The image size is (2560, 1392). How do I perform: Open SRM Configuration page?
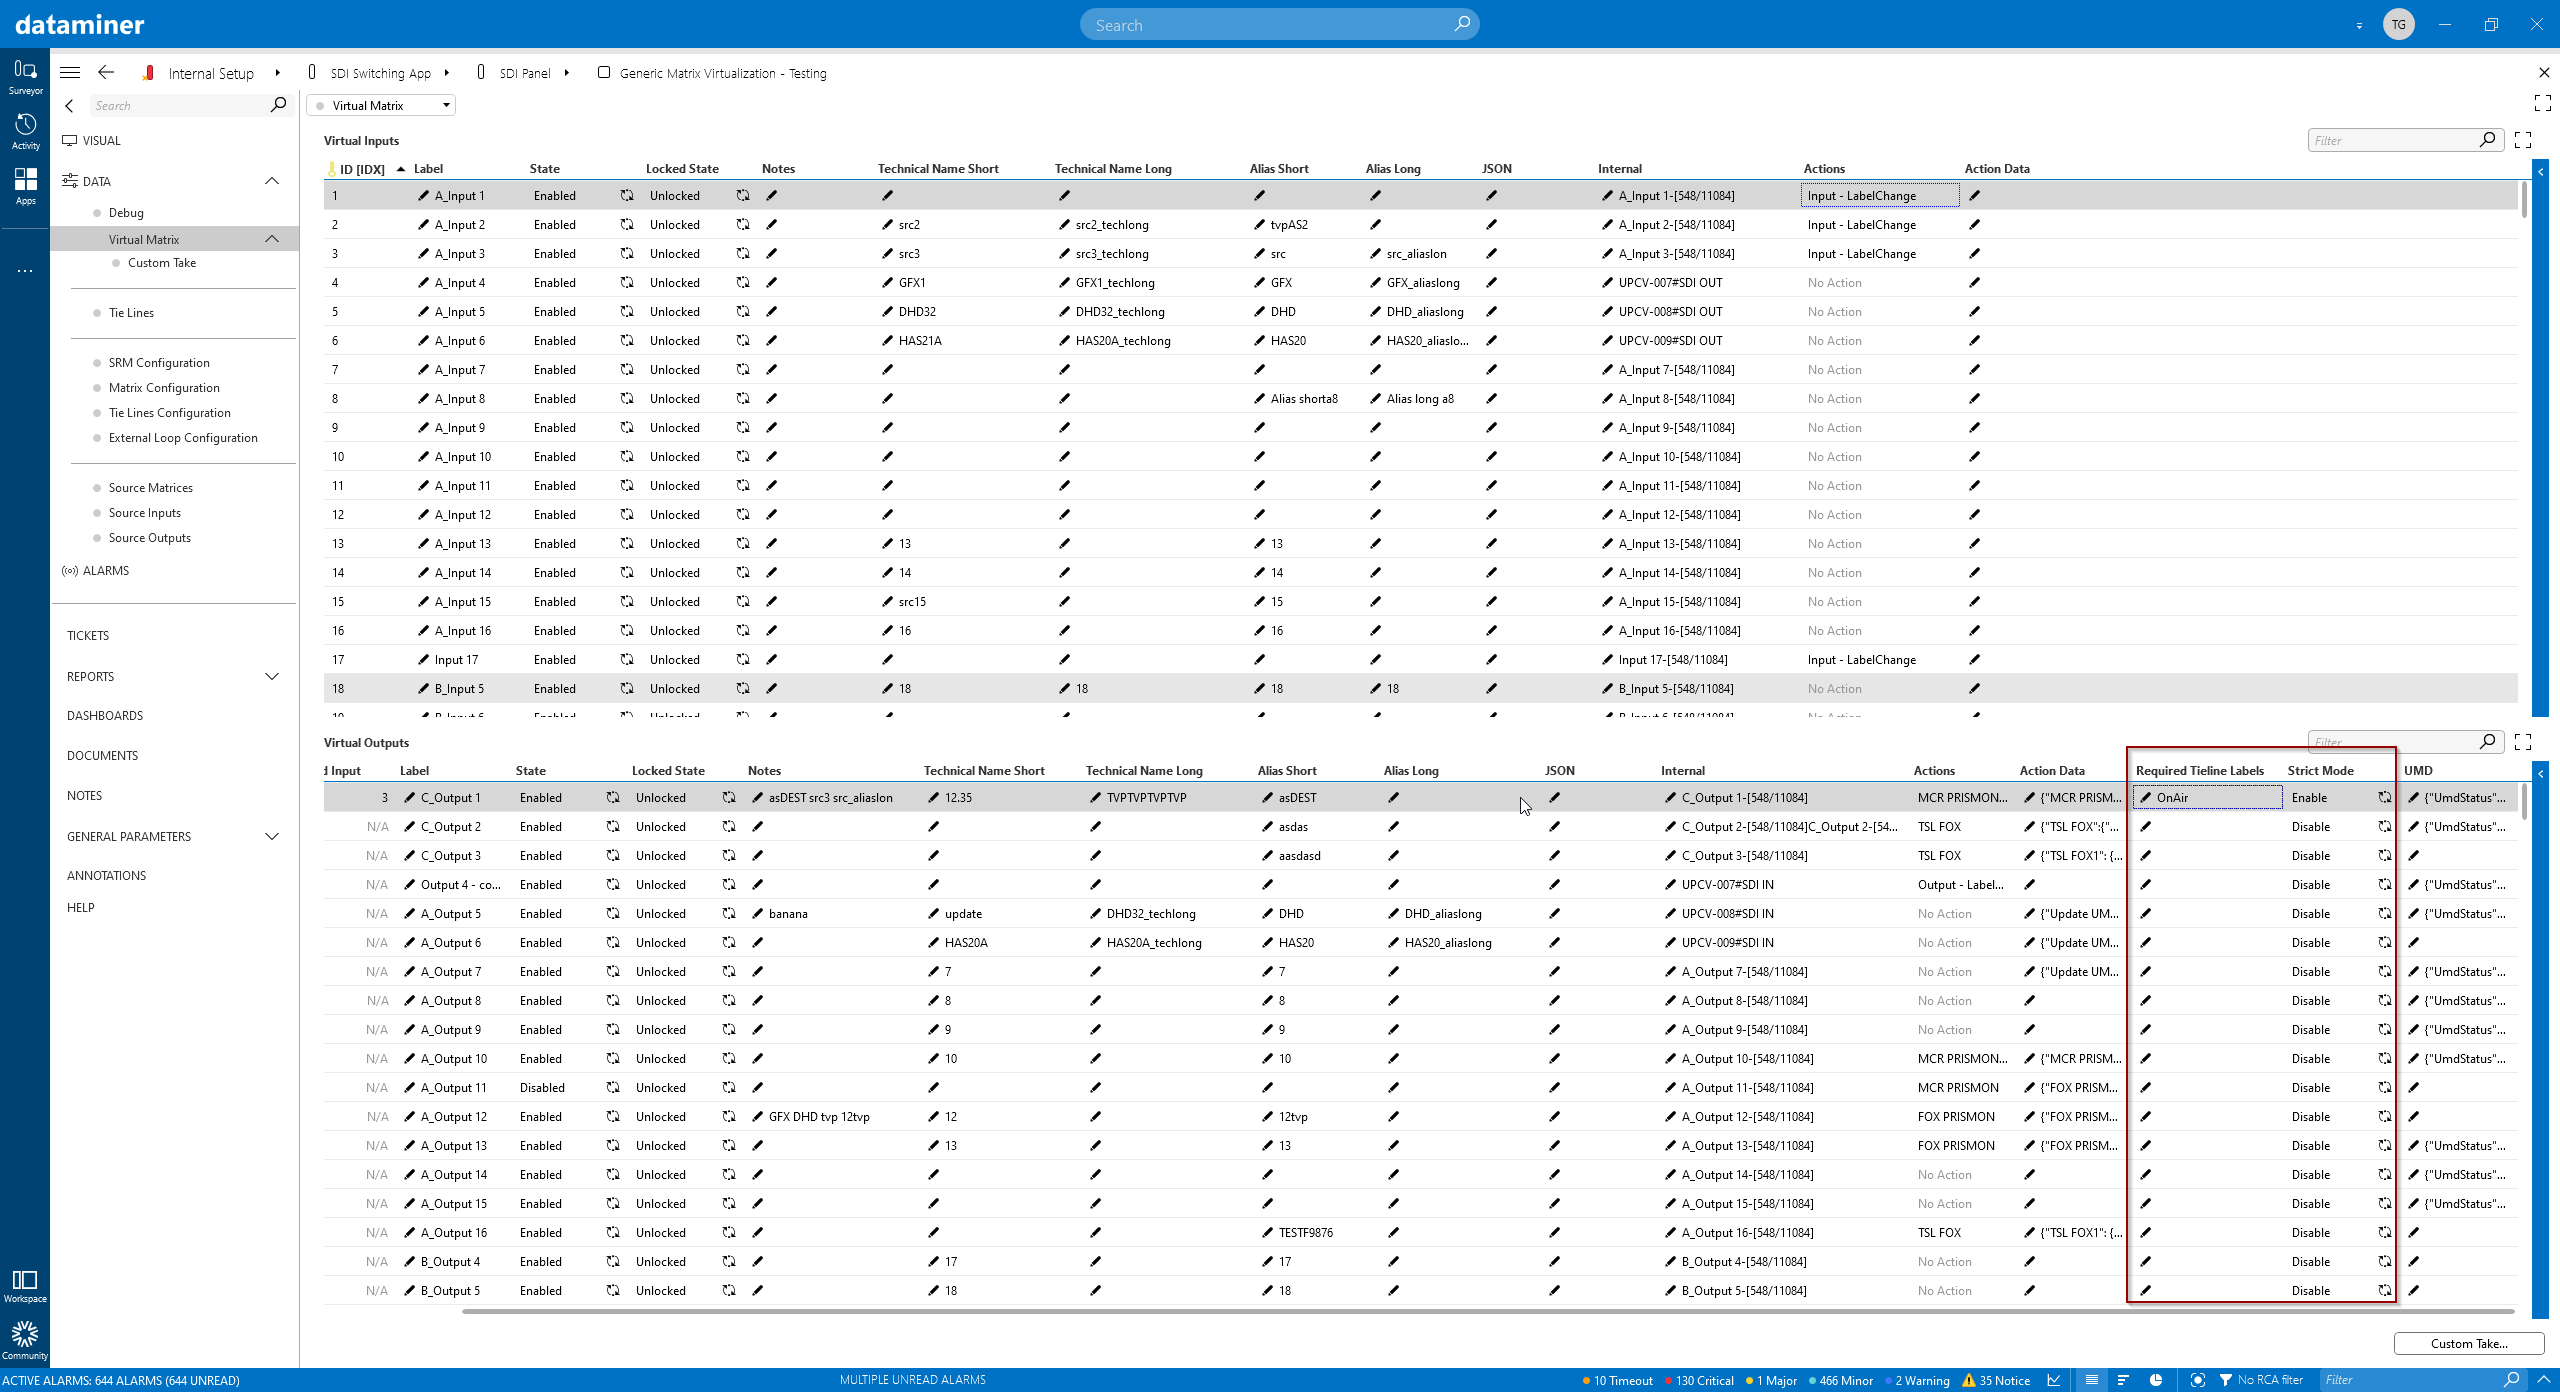(159, 363)
